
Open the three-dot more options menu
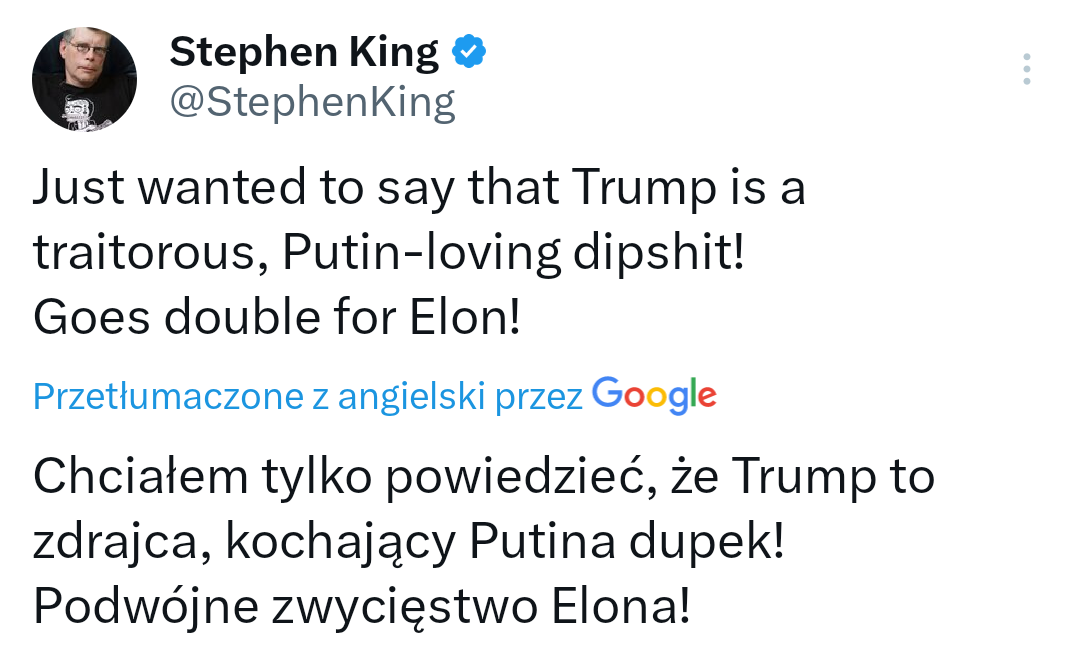[x=1026, y=69]
